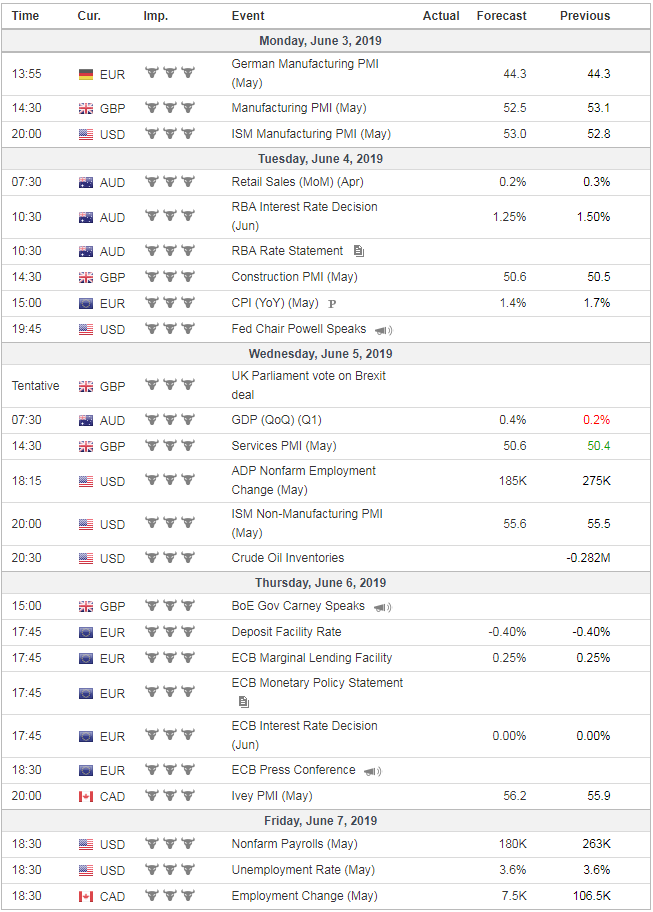Click the Cur. column header
This screenshot has height=912, width=653.
pos(89,16)
